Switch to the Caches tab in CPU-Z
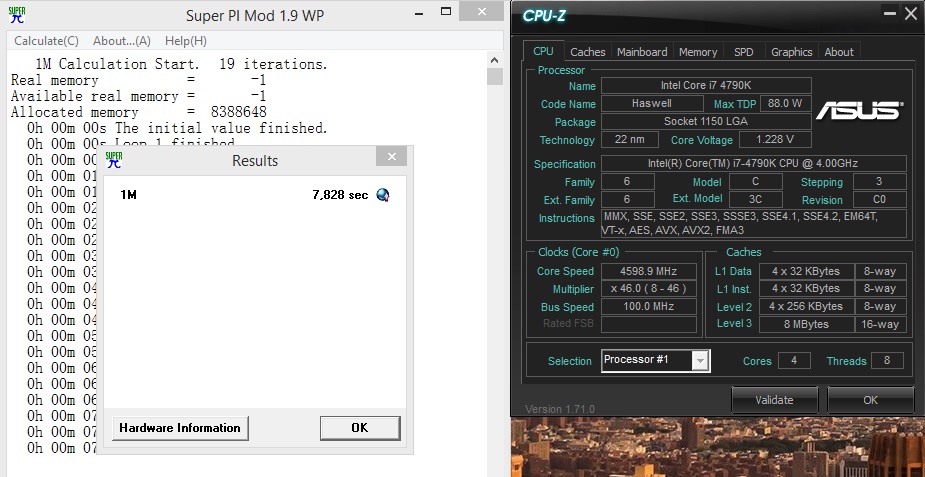 tap(588, 52)
